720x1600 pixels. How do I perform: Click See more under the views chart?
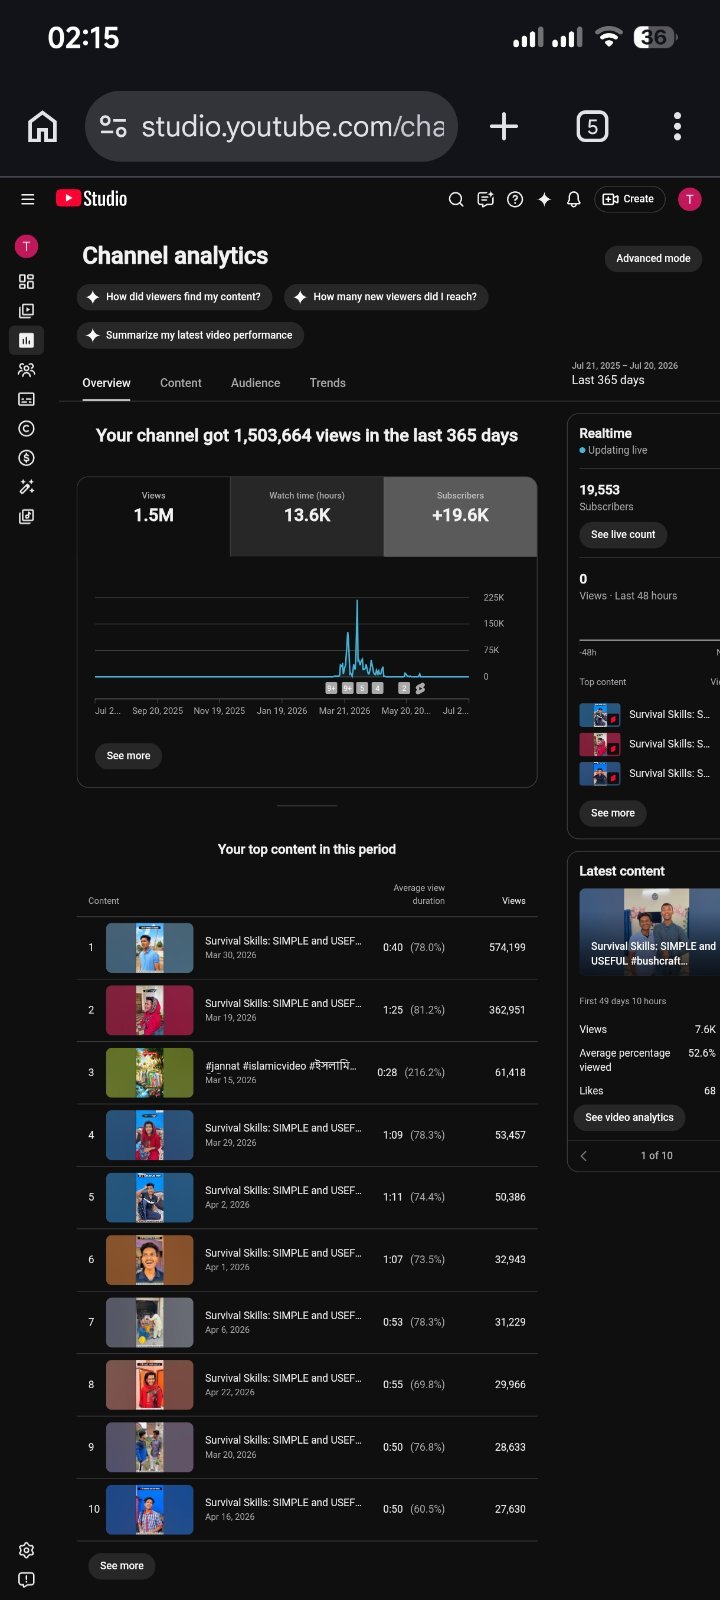pyautogui.click(x=128, y=756)
